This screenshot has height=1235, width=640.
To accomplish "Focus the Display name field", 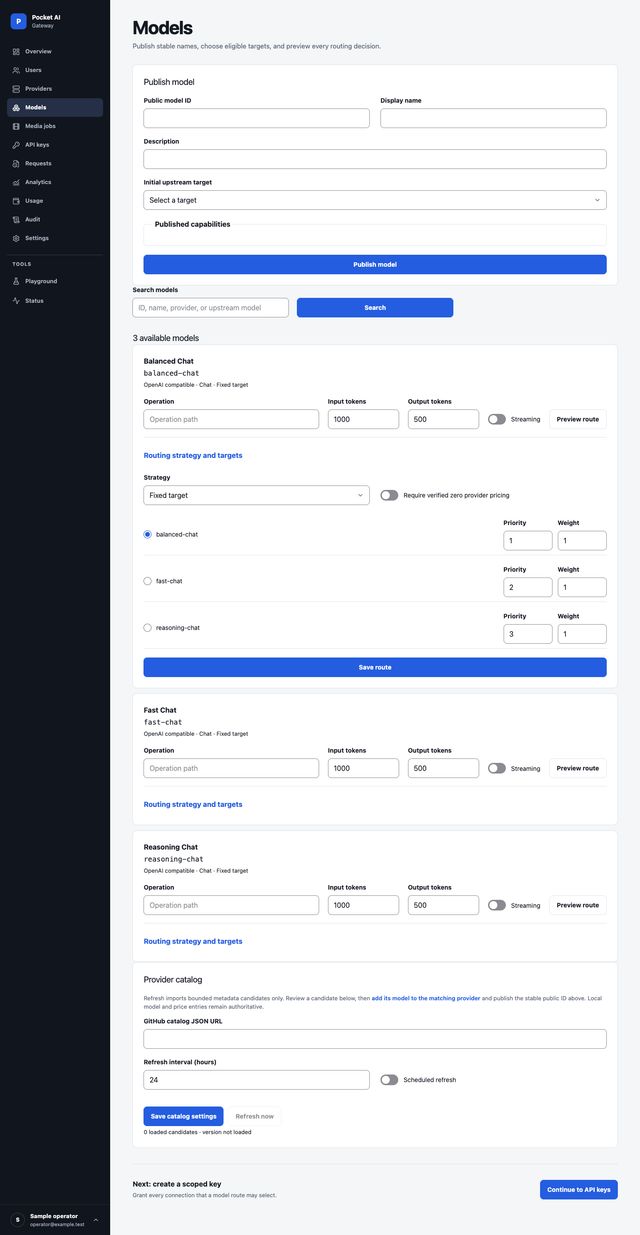I will (493, 118).
